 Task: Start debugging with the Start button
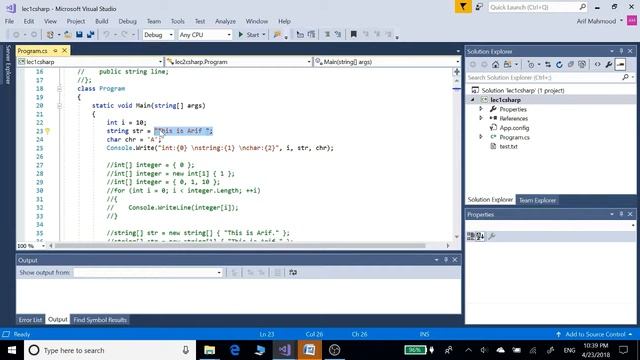[x=249, y=35]
